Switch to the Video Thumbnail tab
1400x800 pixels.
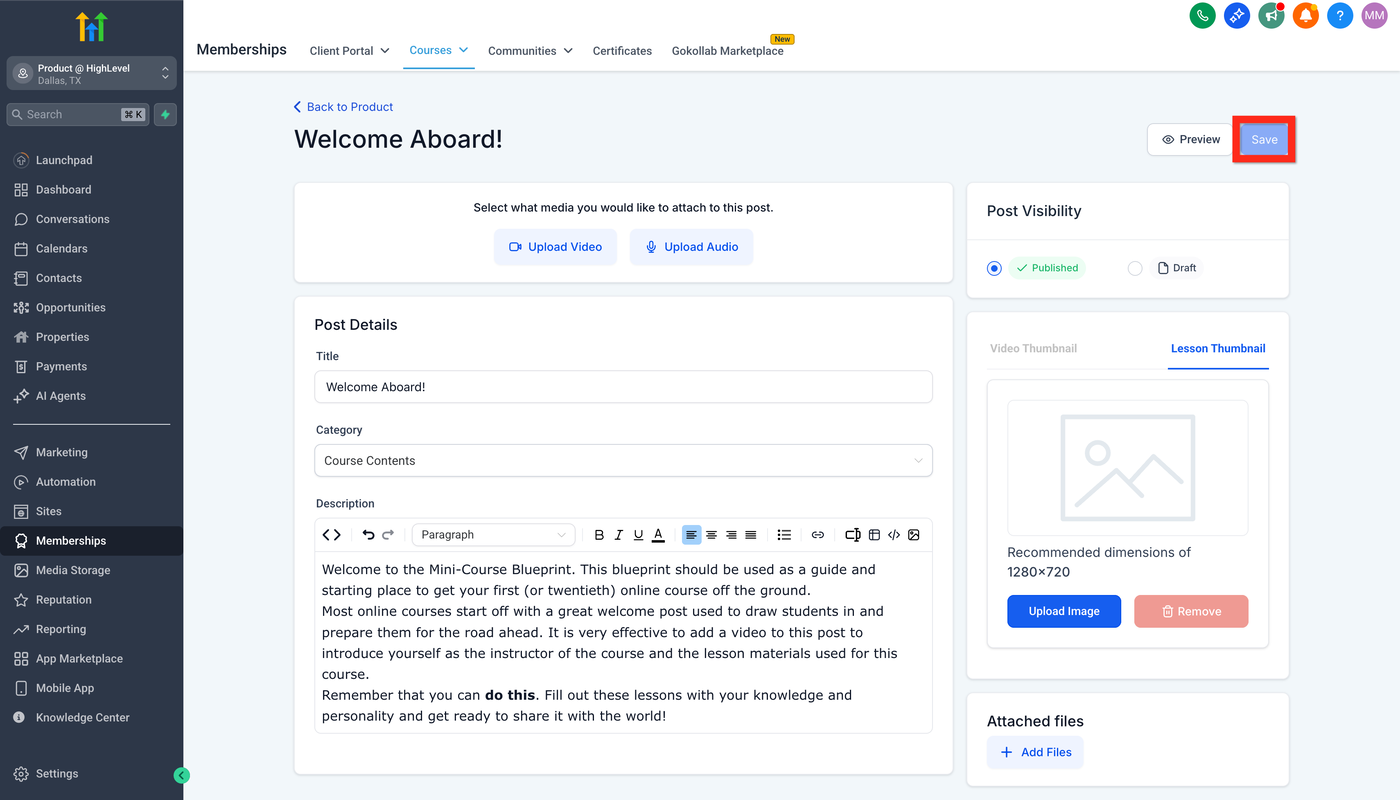point(1033,349)
